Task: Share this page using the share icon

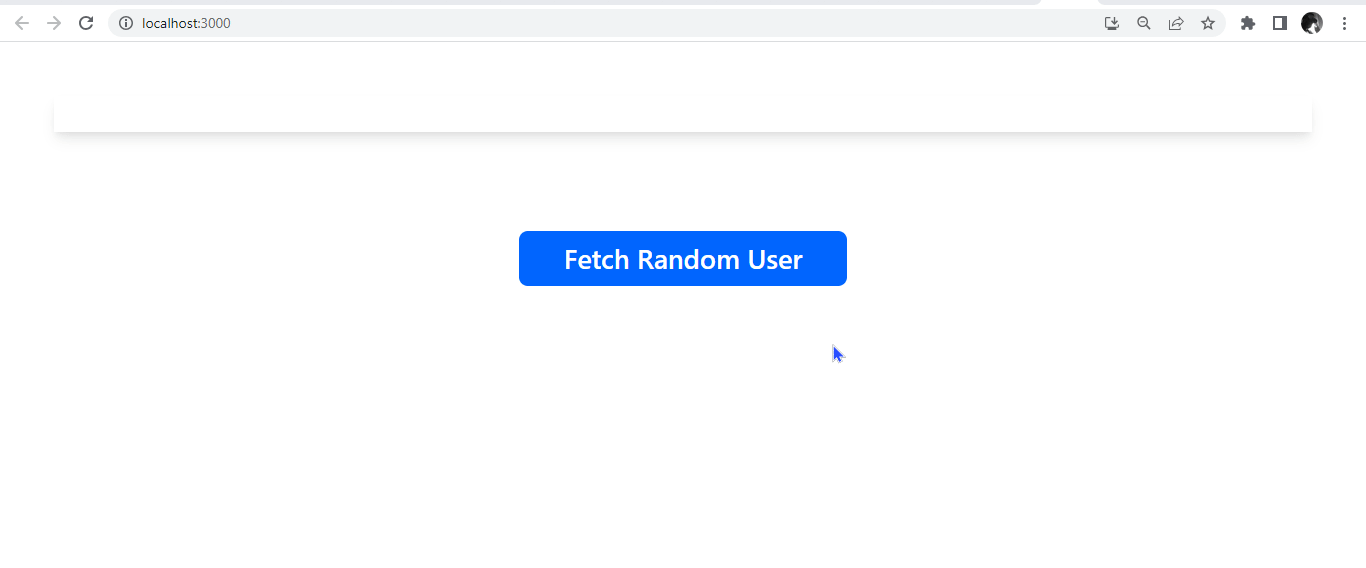Action: tap(1176, 23)
